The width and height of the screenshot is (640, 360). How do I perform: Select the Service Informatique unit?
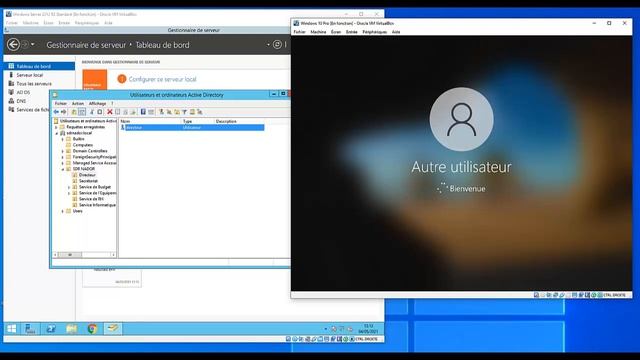[97, 205]
